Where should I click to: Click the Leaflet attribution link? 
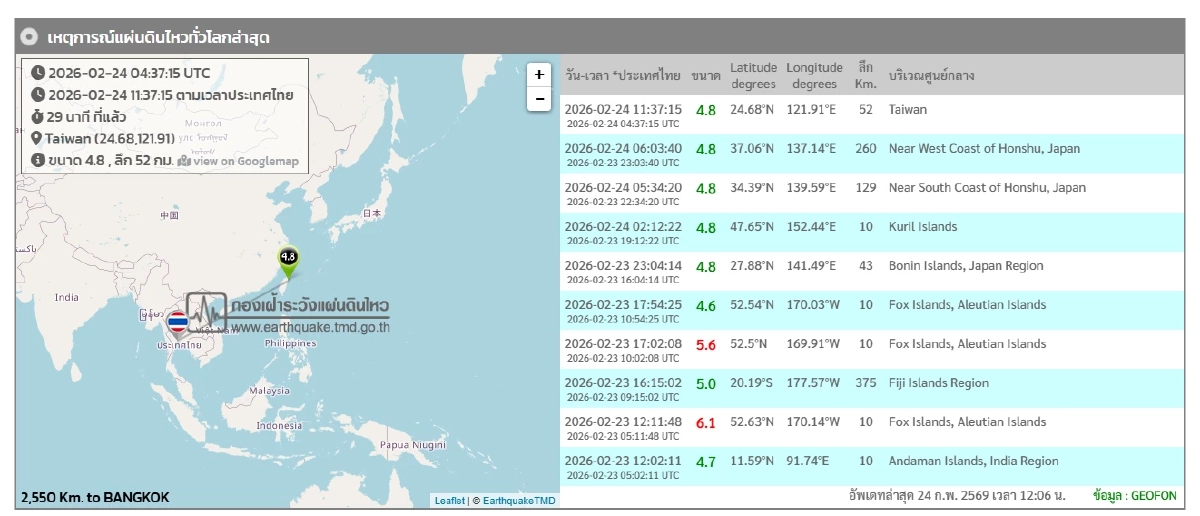coord(449,500)
